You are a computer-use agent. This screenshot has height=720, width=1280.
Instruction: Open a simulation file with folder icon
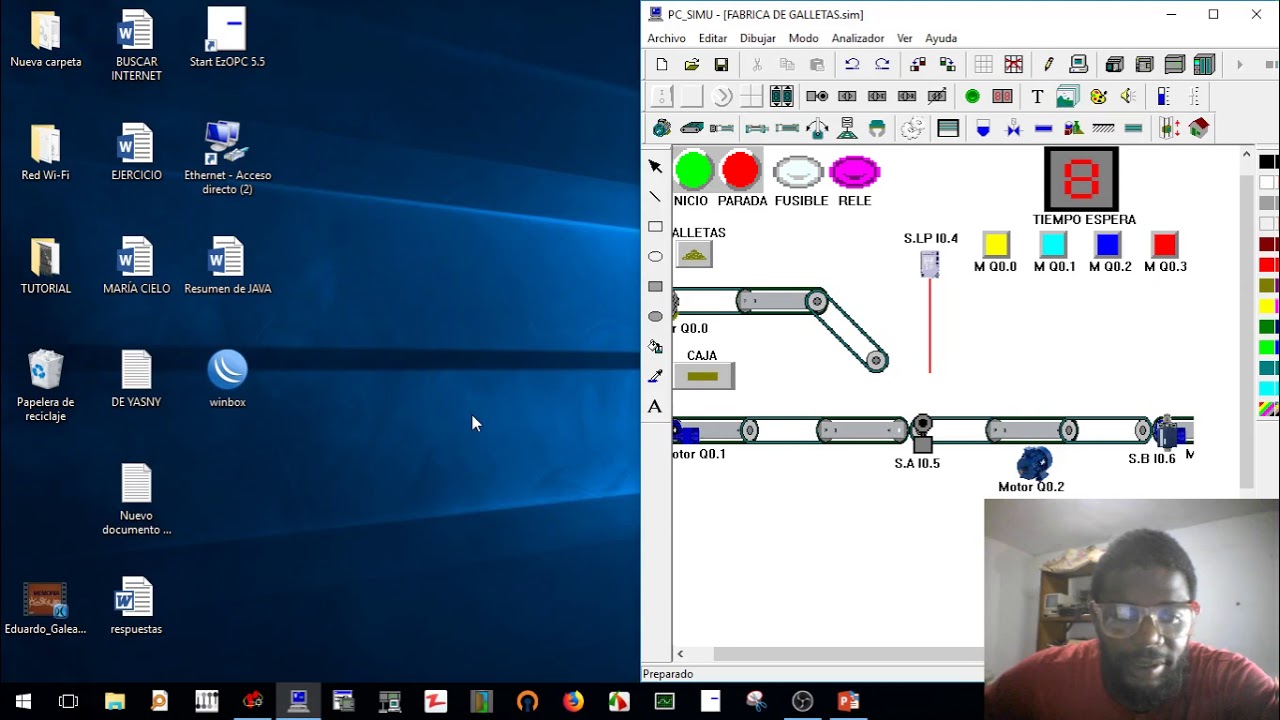pos(691,64)
